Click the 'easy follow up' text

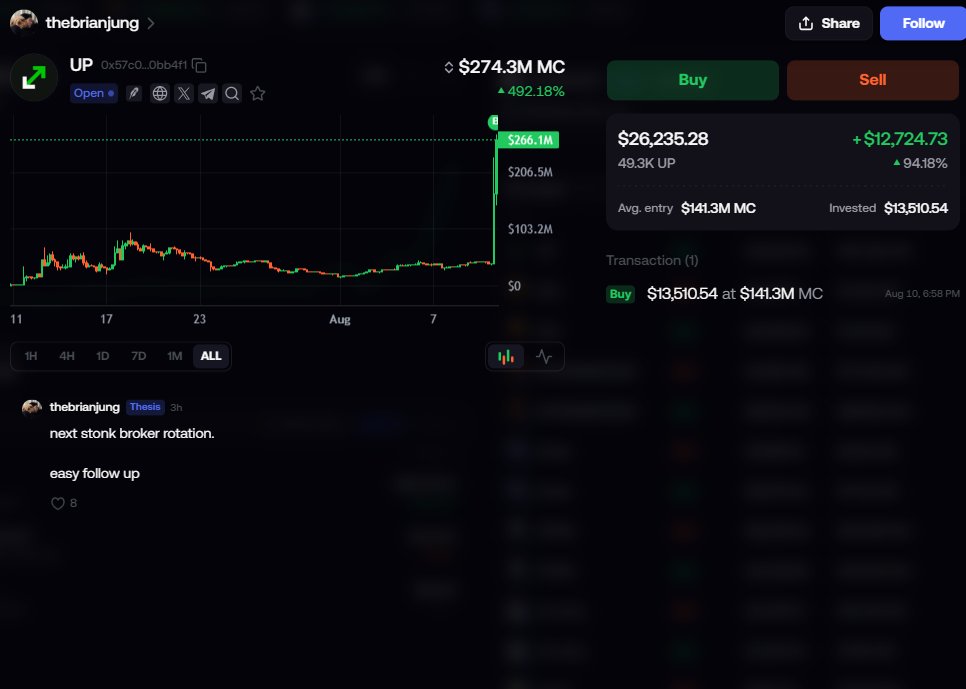coord(94,473)
